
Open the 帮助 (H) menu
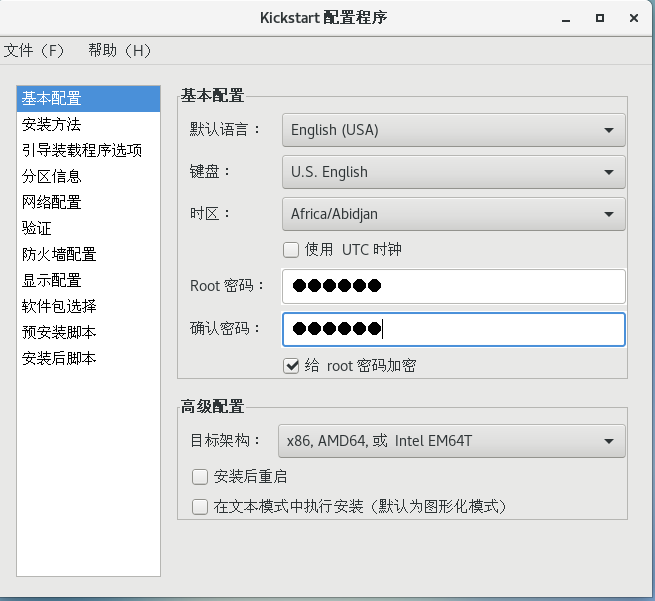point(119,51)
